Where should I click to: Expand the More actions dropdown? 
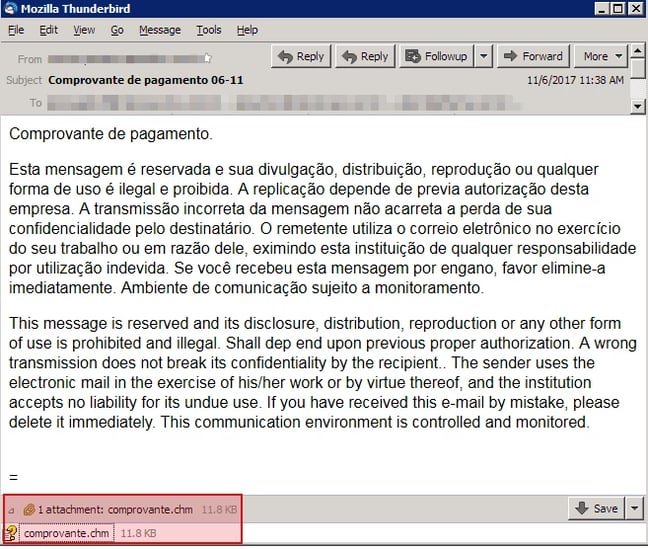(x=602, y=56)
